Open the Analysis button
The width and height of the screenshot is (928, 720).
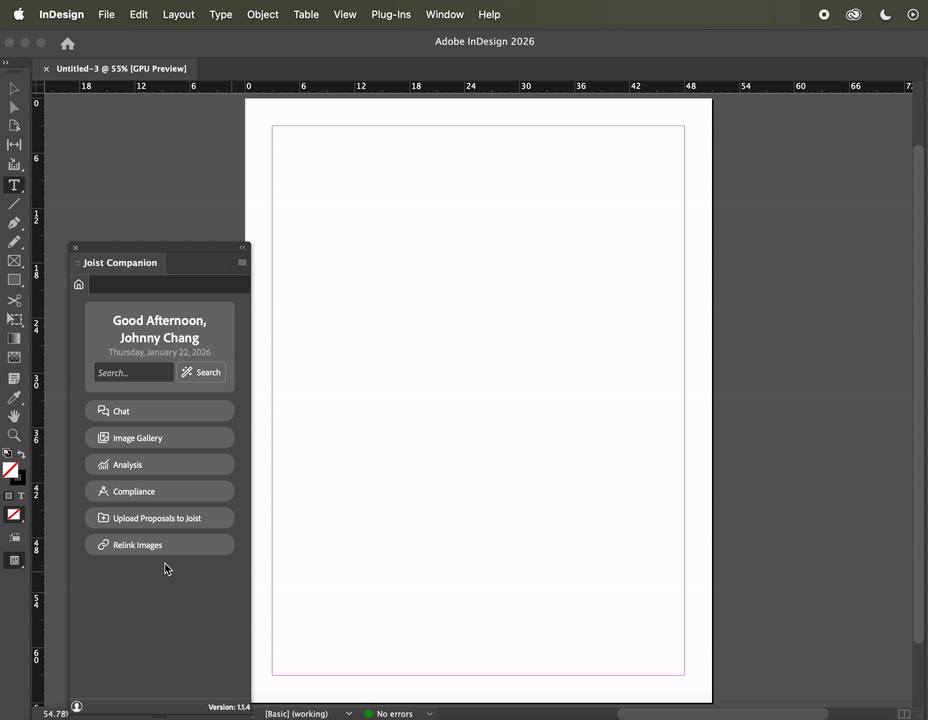160,464
